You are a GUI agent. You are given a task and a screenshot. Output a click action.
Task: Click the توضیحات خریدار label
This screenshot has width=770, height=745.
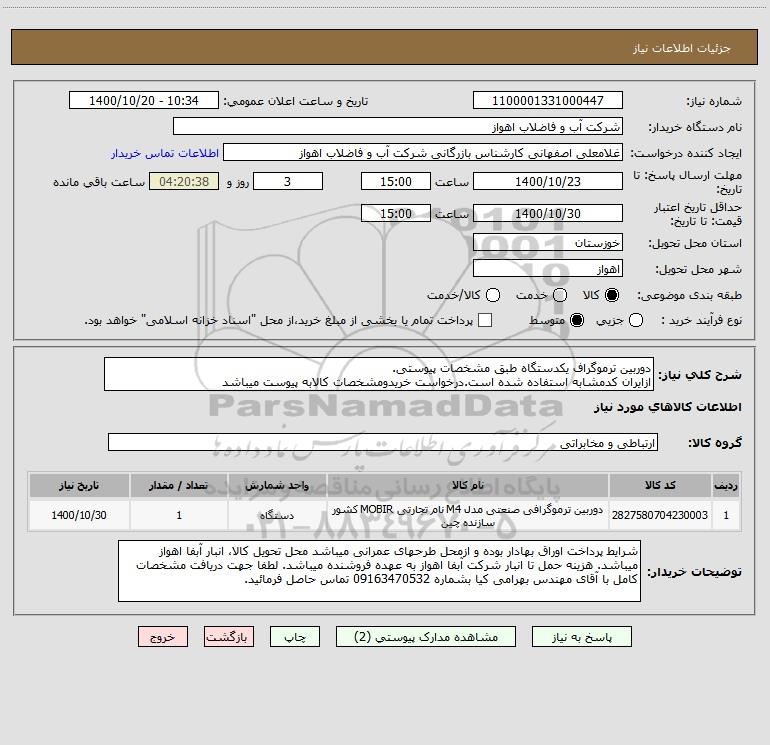tap(694, 572)
